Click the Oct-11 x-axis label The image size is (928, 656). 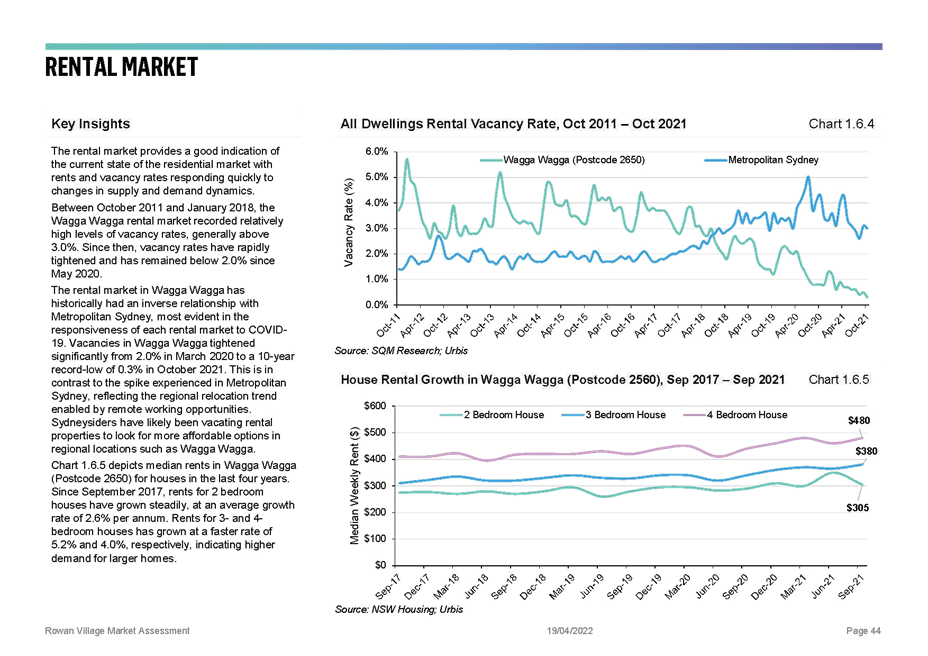pos(388,324)
